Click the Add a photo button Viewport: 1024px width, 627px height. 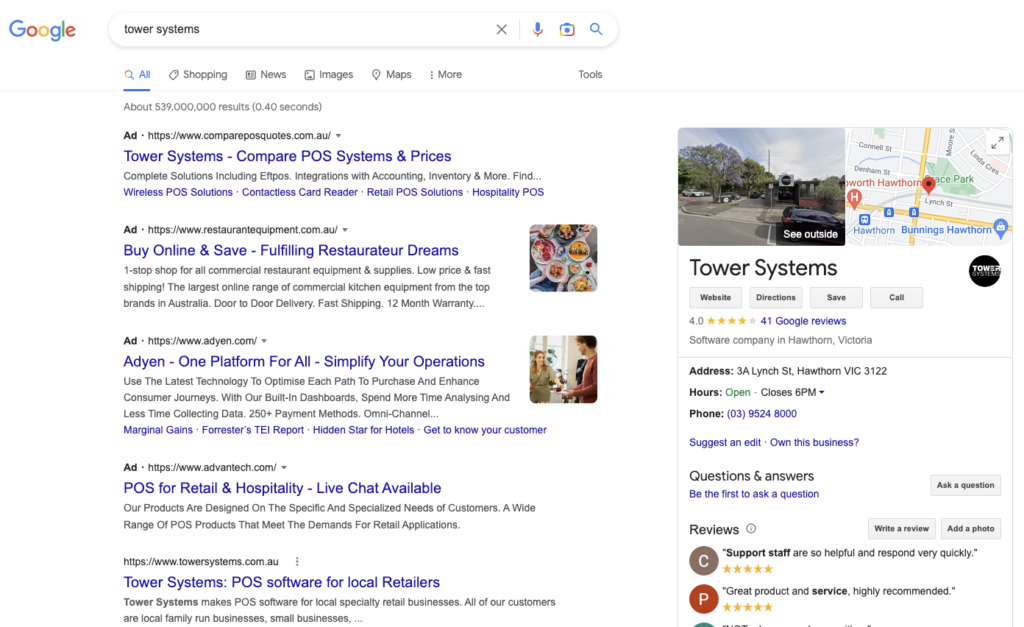(x=970, y=528)
